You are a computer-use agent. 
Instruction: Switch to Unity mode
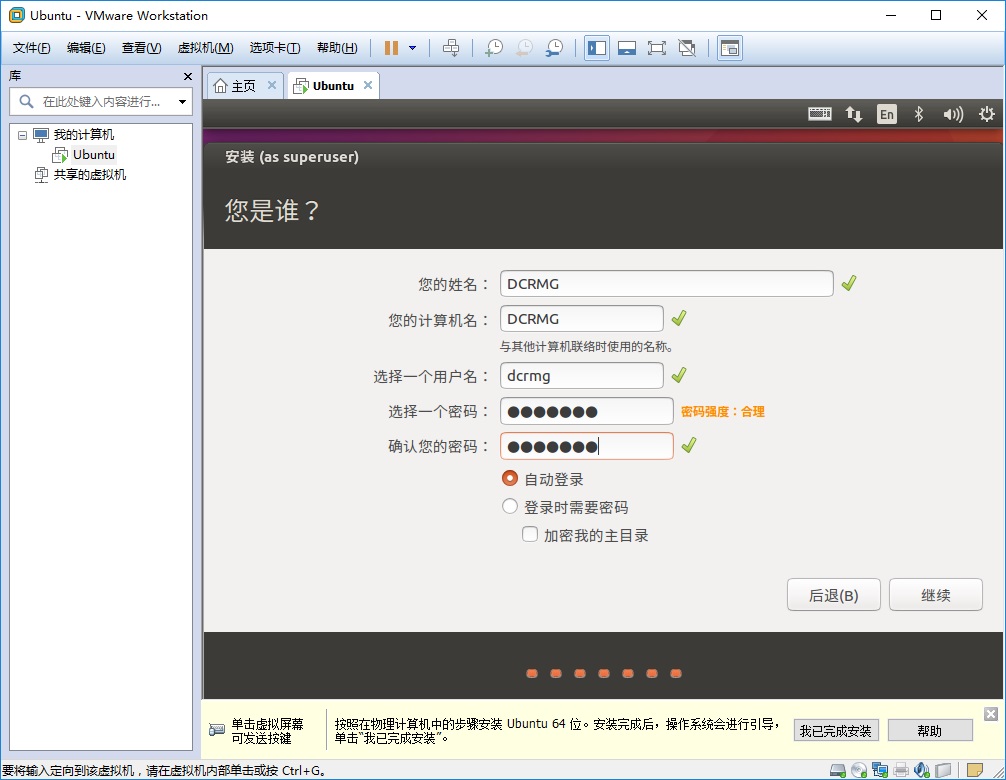point(687,48)
